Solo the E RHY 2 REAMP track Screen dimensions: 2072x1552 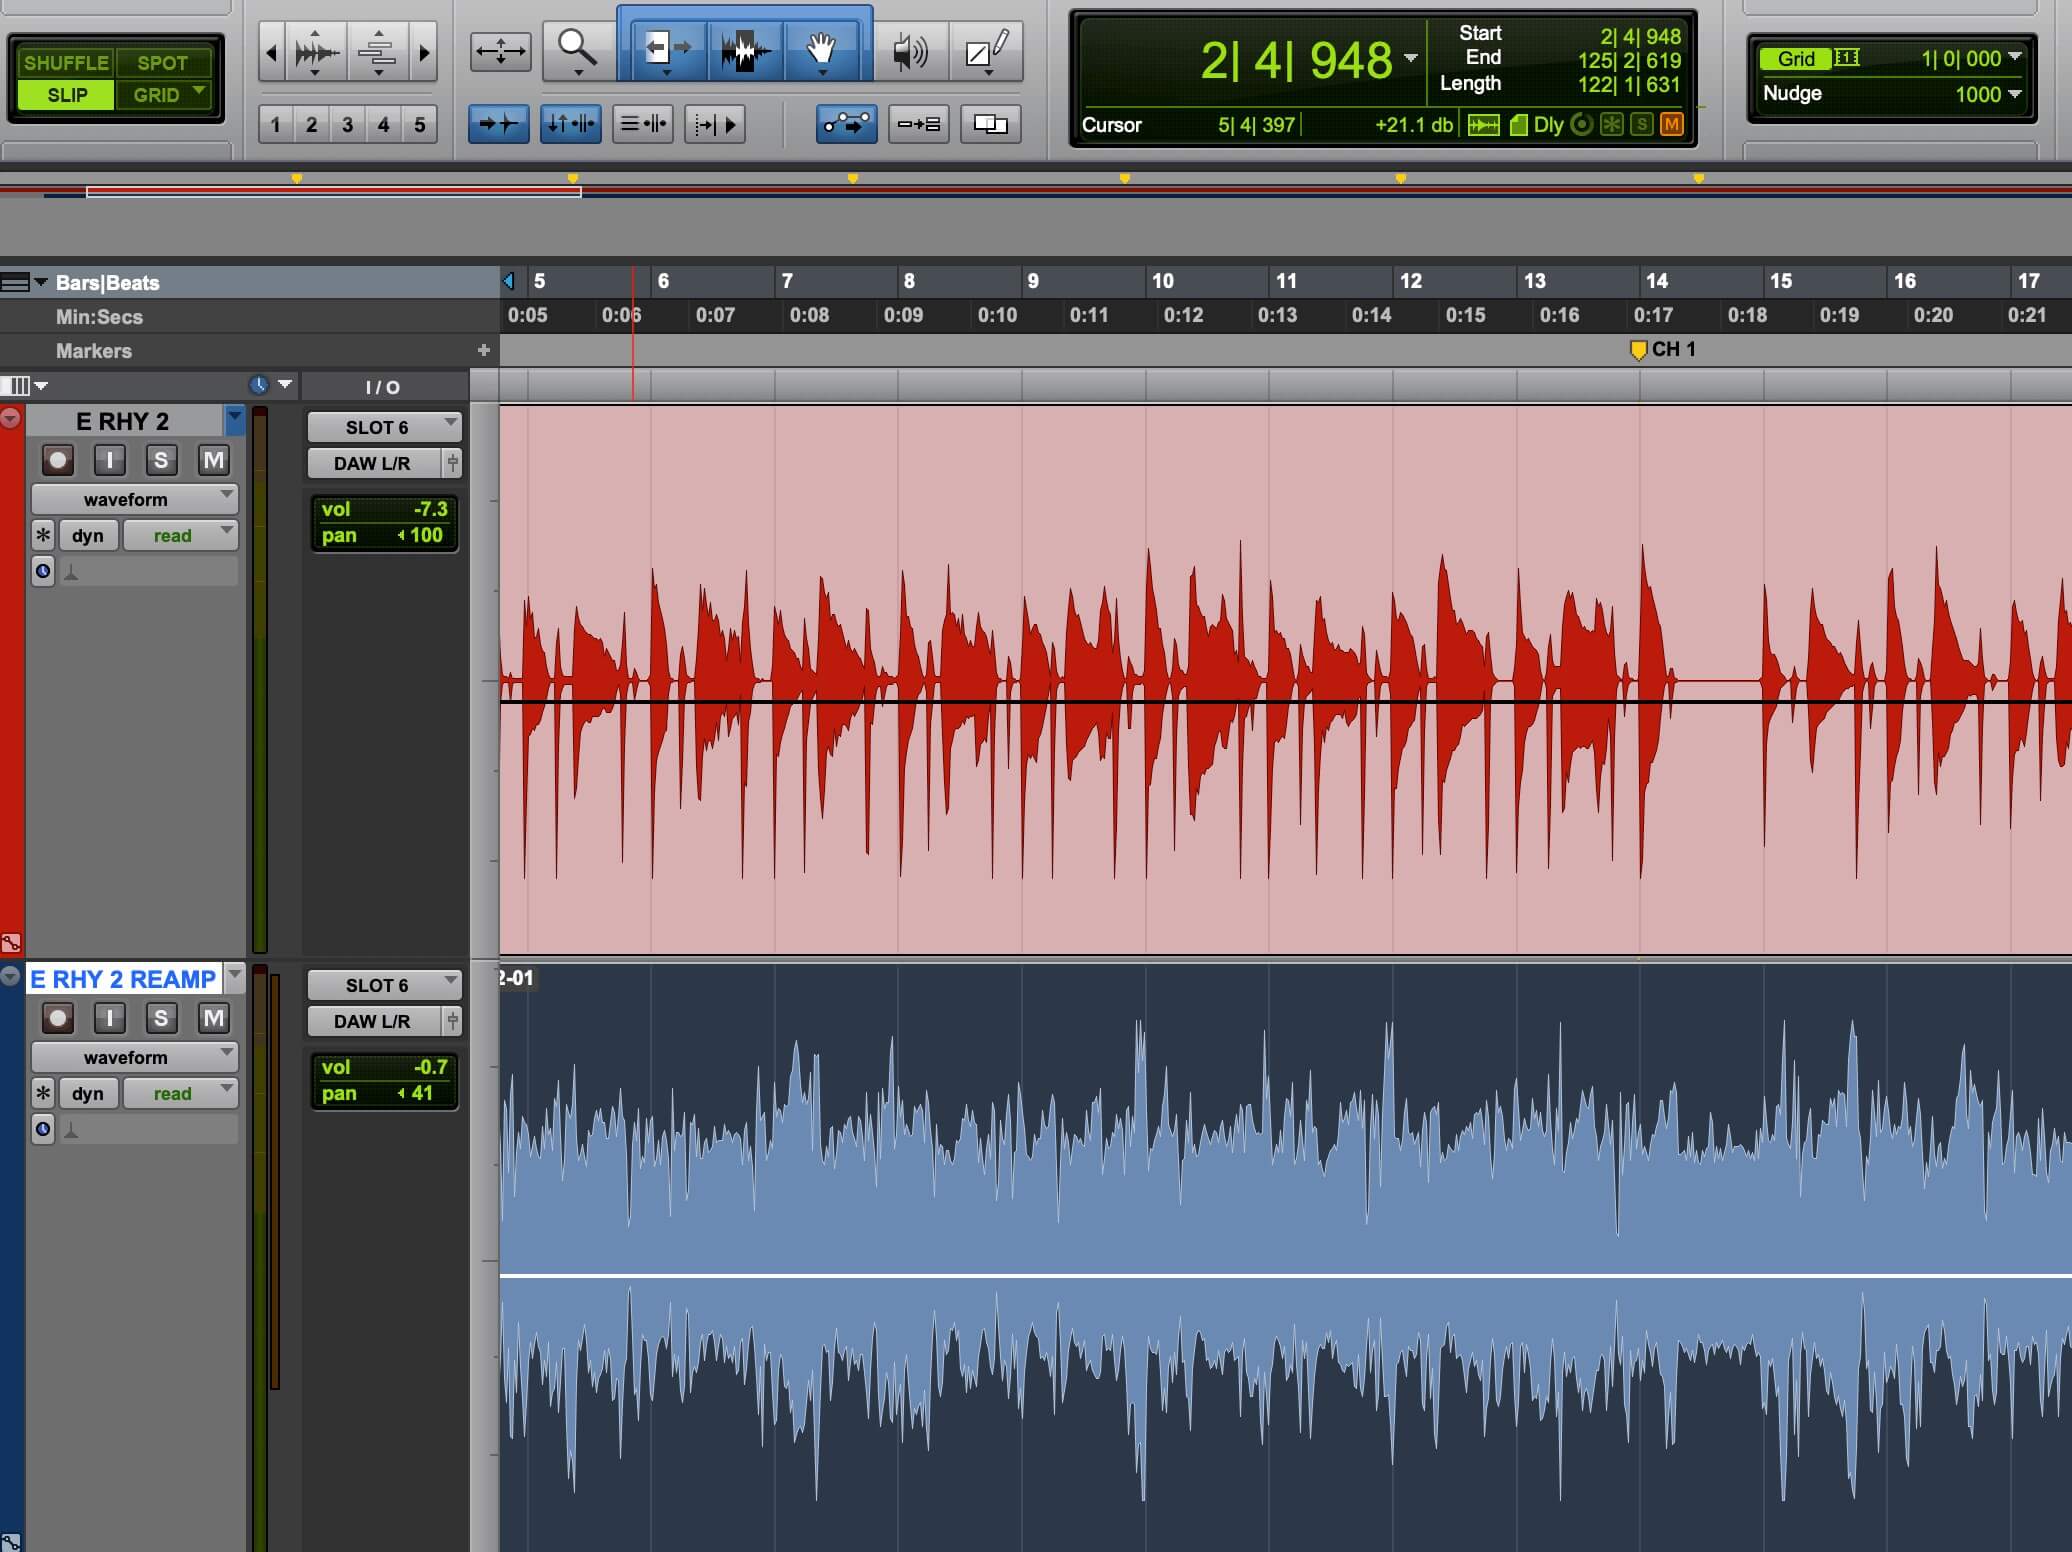161,1018
